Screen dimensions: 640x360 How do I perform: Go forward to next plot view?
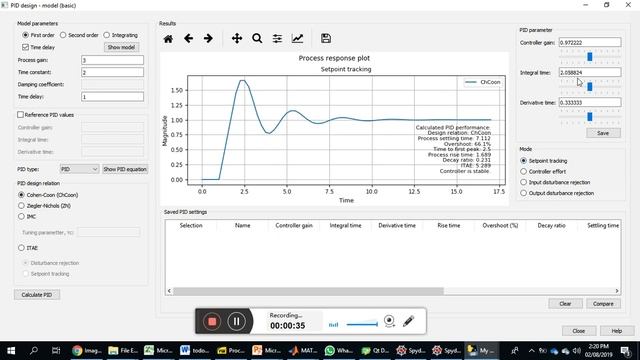[208, 39]
